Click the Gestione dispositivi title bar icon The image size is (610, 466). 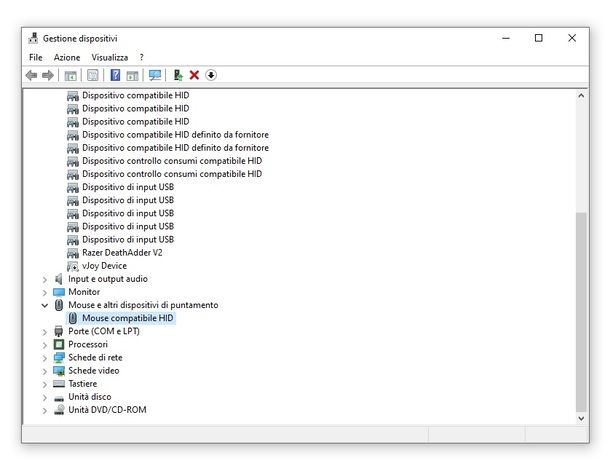pyautogui.click(x=33, y=38)
